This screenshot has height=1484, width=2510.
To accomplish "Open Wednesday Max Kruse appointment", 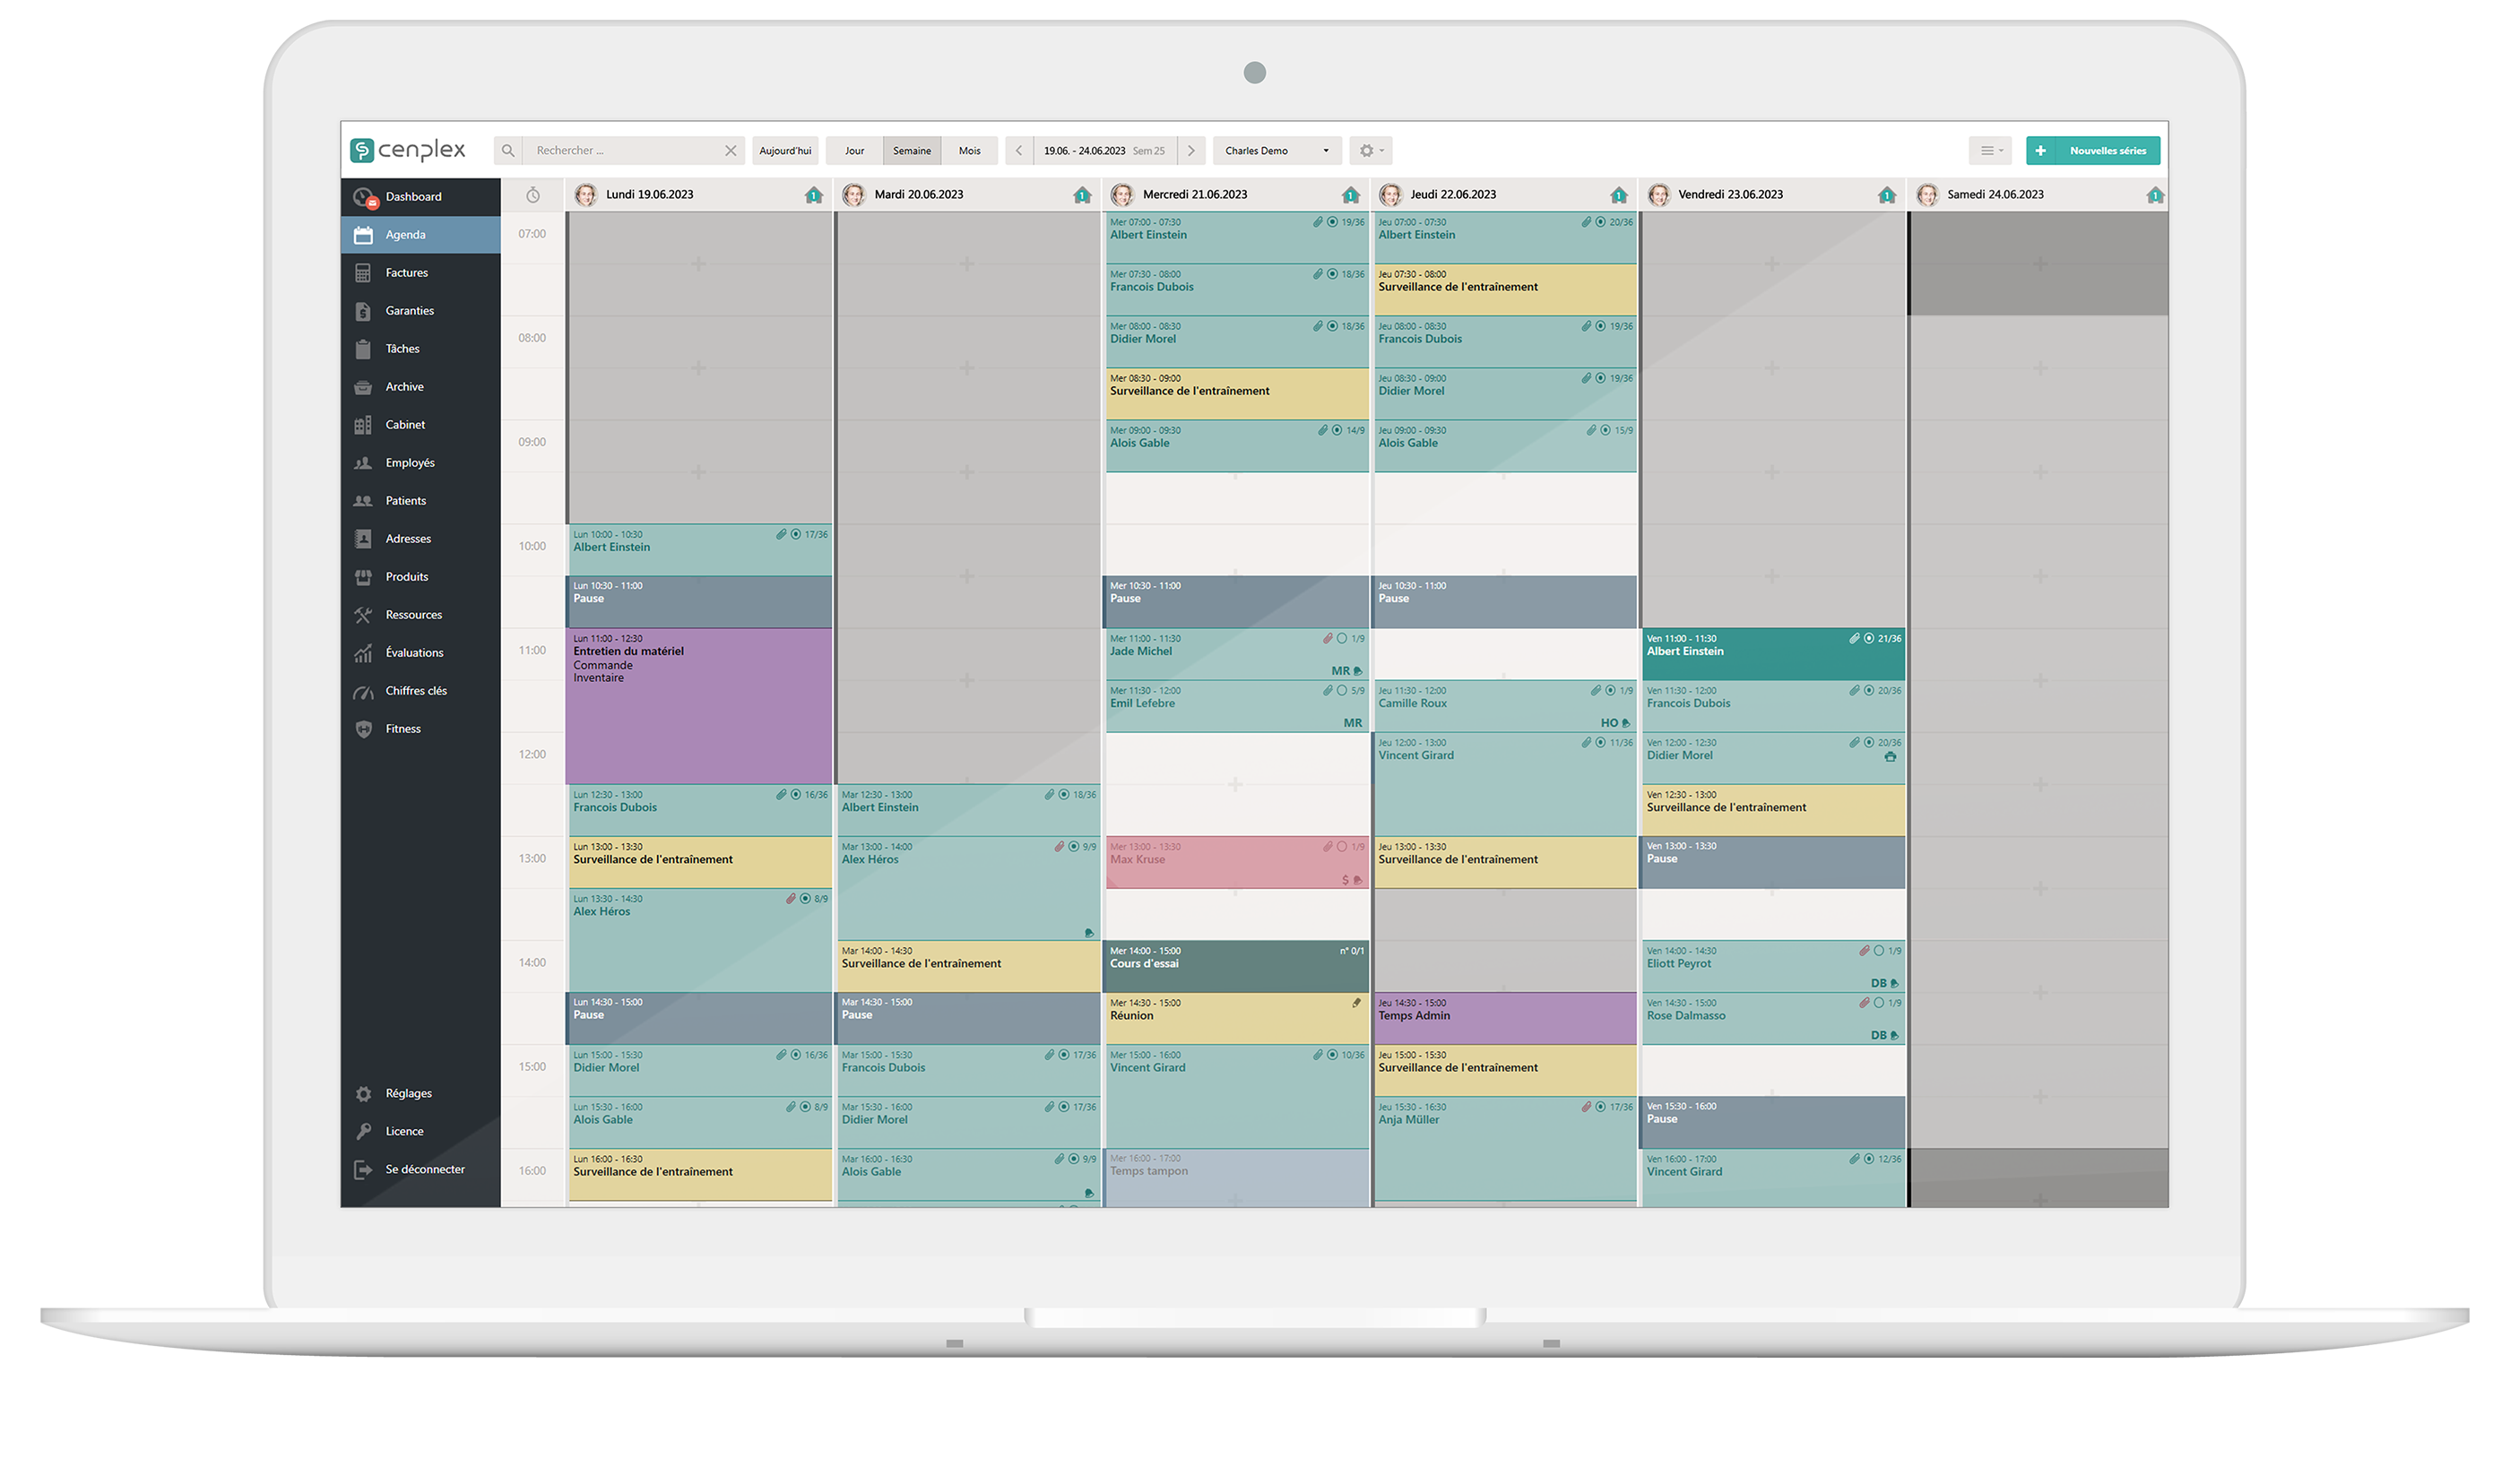I will coord(1237,863).
